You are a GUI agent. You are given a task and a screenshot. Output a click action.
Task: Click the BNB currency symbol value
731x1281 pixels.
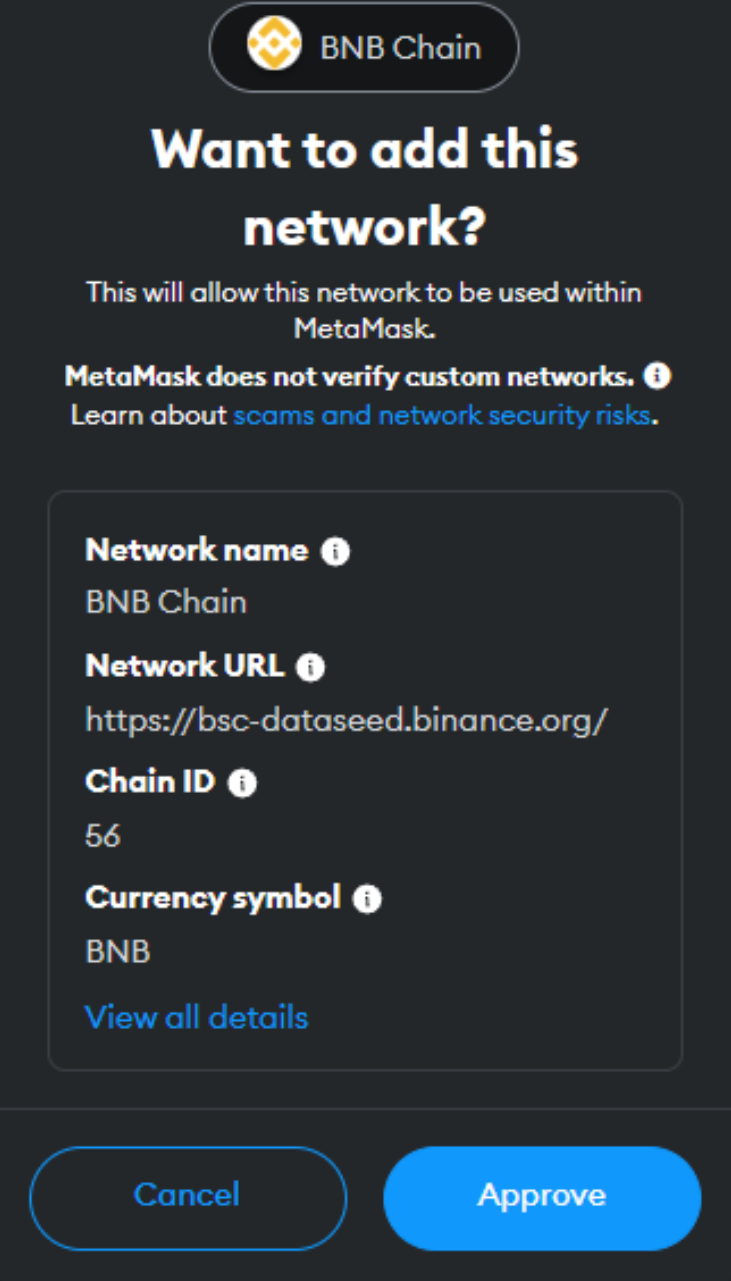pos(118,951)
